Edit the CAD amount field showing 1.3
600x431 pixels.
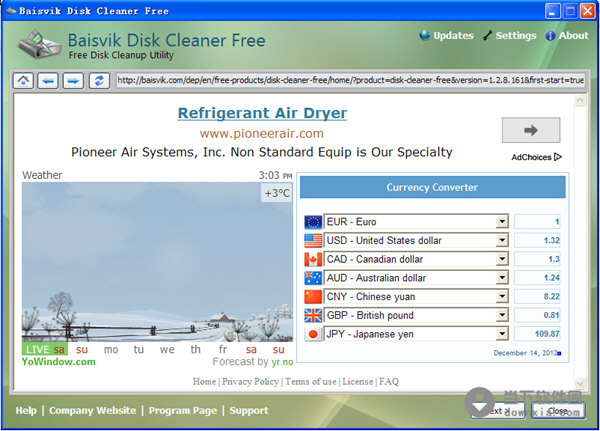coord(537,259)
